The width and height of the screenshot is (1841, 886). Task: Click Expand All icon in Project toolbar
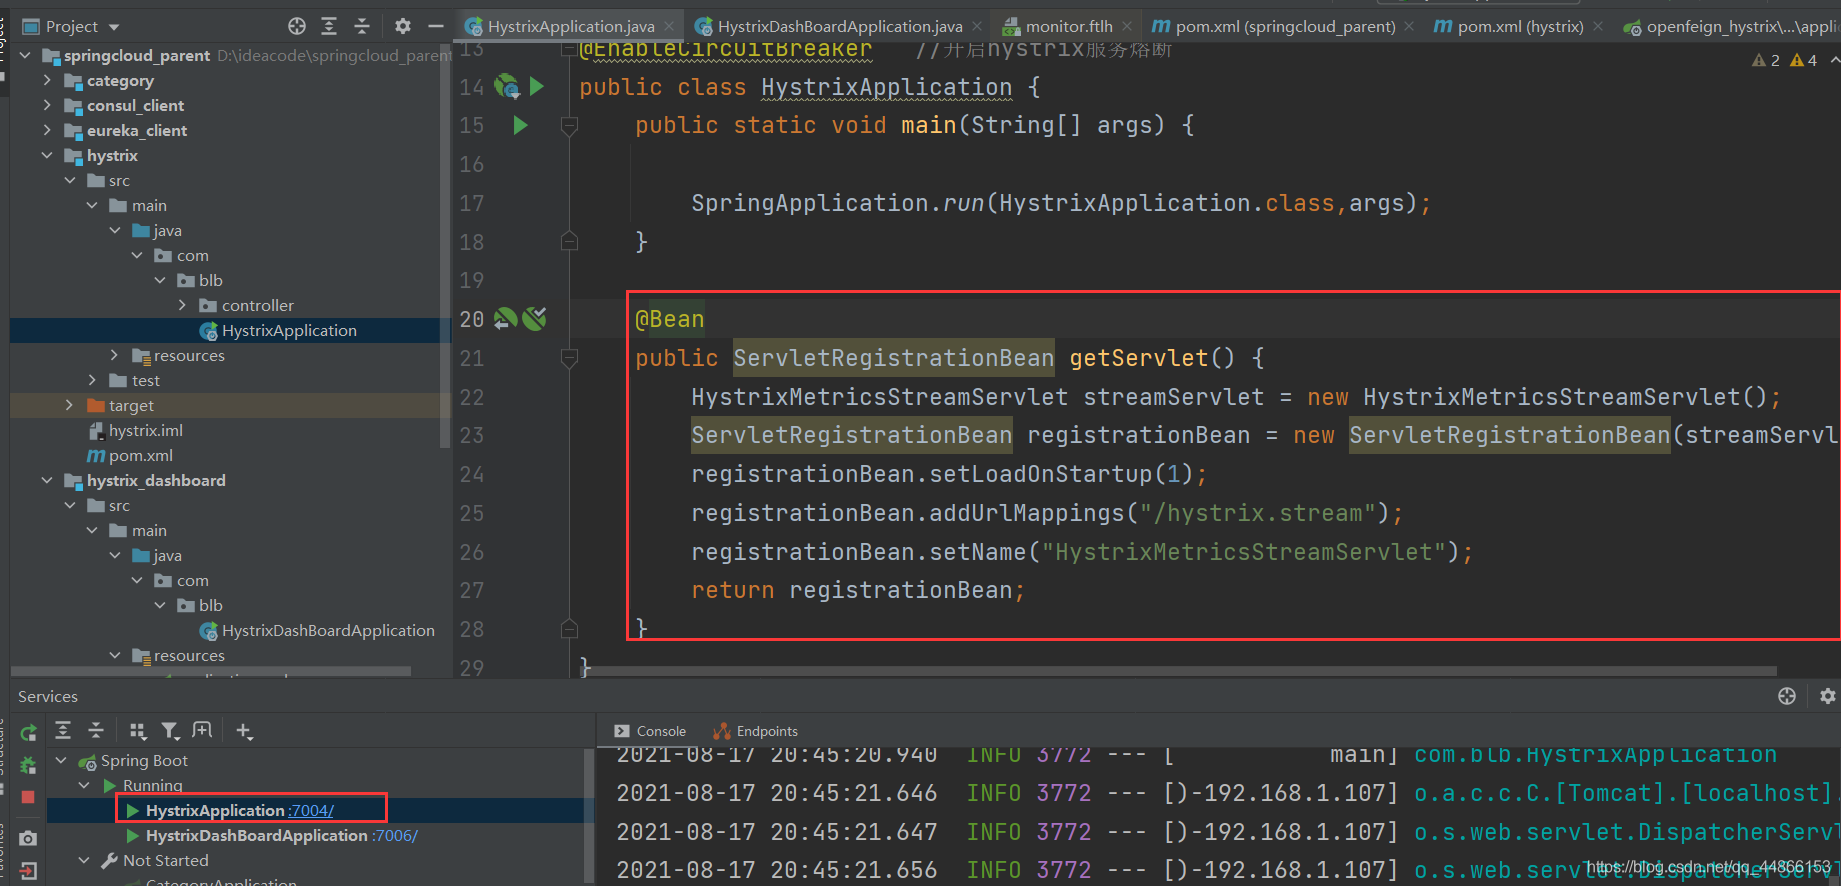[x=329, y=26]
